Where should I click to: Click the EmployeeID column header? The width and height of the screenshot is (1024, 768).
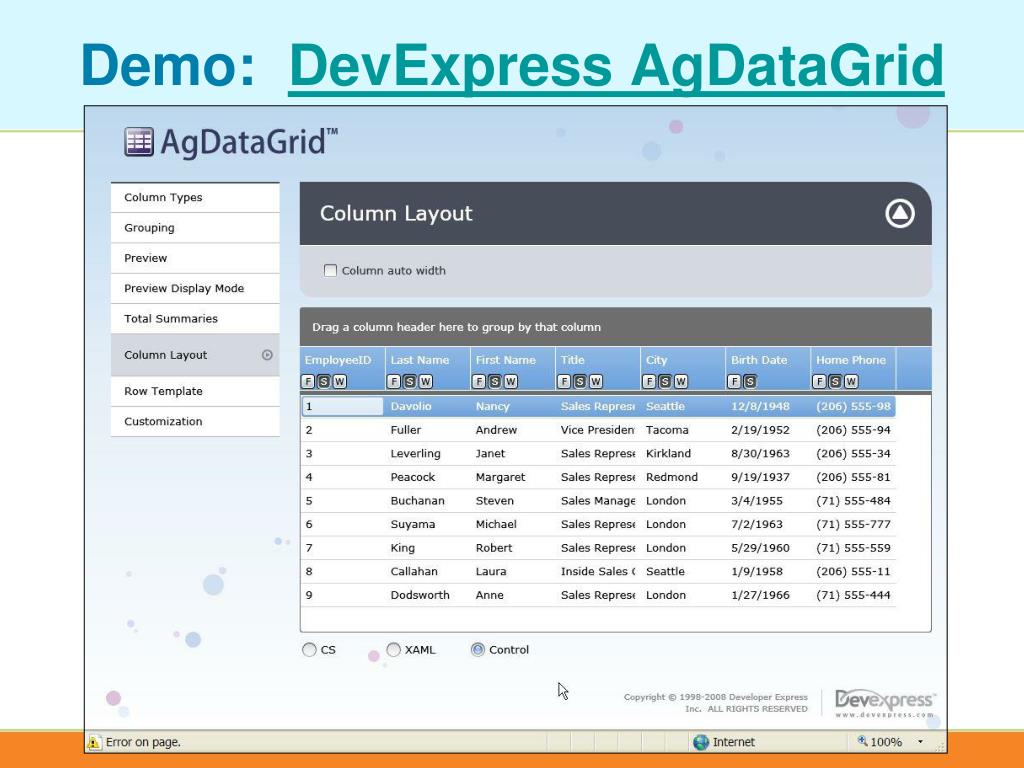click(343, 369)
